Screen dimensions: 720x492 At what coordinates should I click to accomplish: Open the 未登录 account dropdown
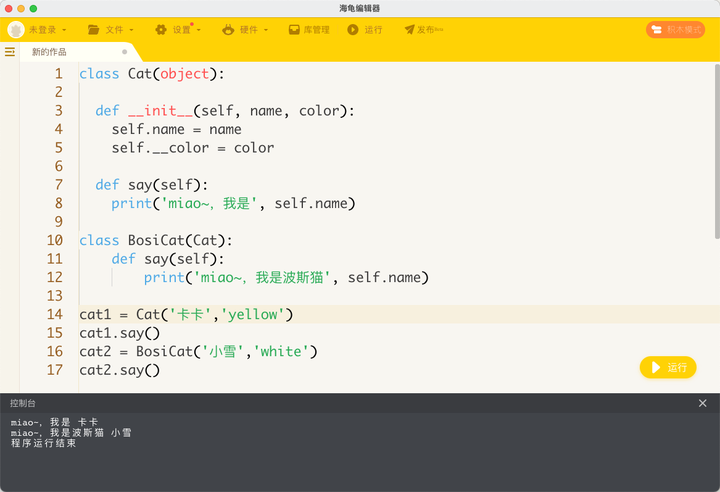[x=64, y=30]
